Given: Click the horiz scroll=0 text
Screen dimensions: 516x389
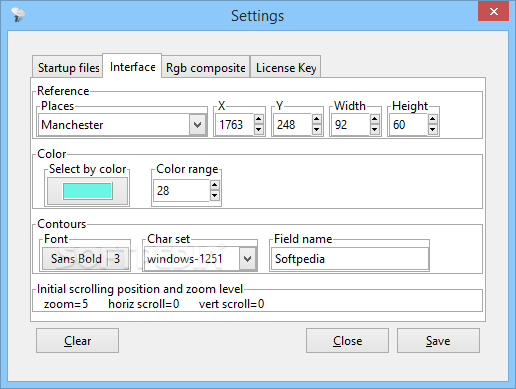Looking at the screenshot, I should [x=144, y=304].
